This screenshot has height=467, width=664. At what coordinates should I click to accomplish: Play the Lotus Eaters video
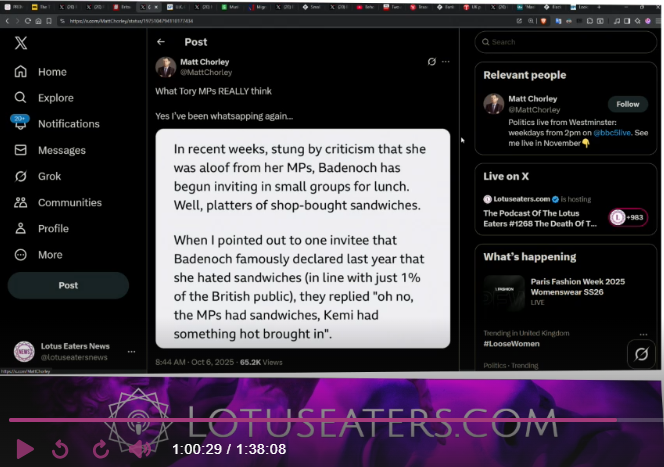coord(25,449)
